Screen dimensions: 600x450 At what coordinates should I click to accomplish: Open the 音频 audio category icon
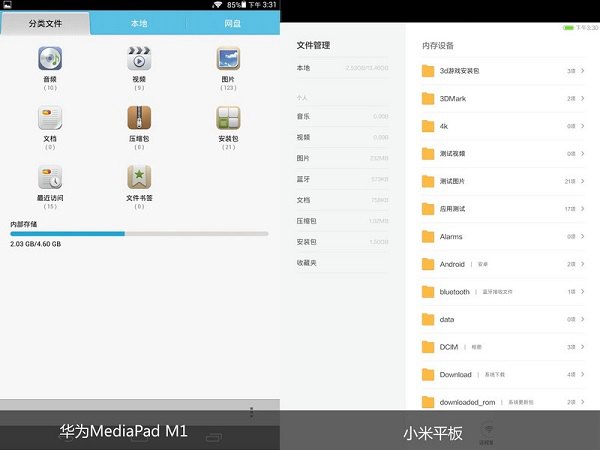pyautogui.click(x=50, y=59)
